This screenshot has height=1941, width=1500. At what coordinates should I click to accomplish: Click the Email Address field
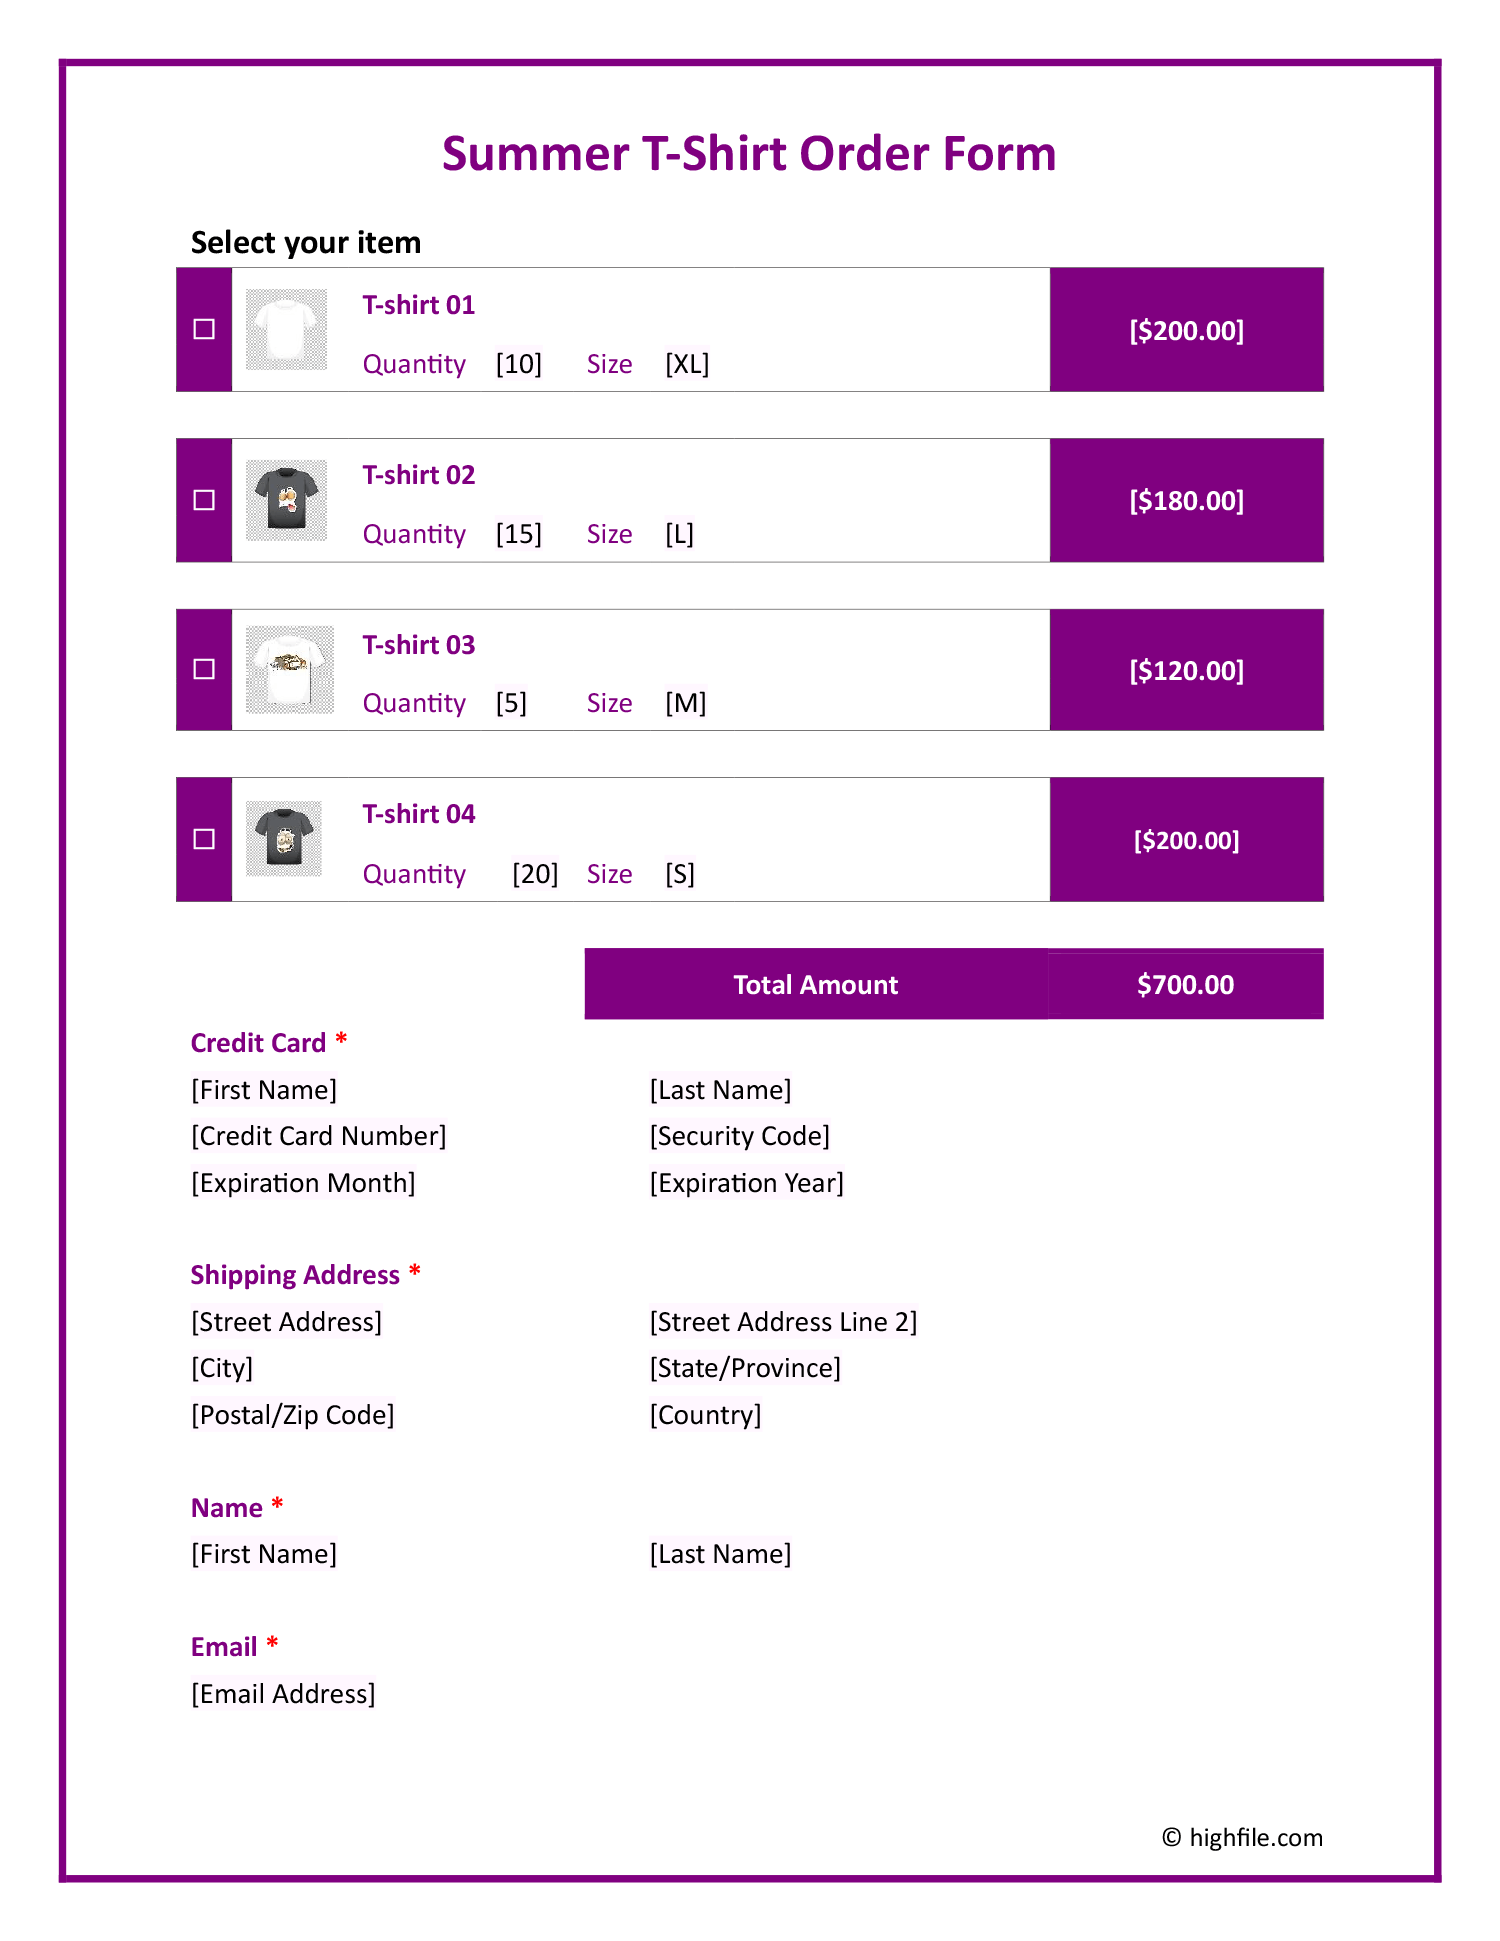pyautogui.click(x=283, y=1694)
